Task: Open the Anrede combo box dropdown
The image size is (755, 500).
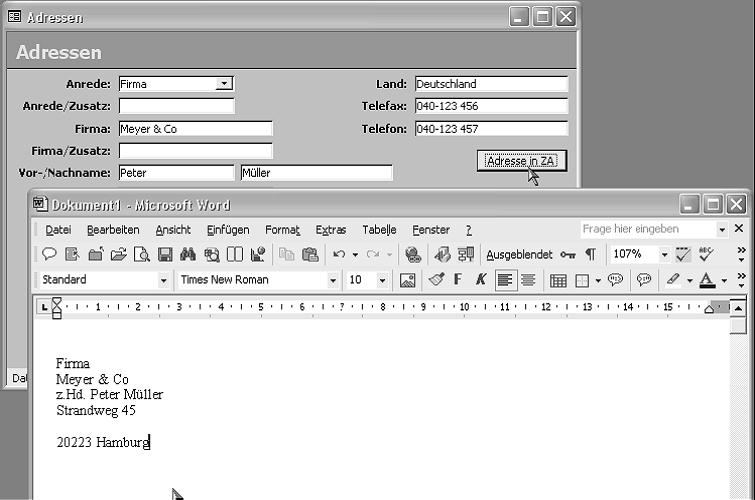Action: coord(224,84)
